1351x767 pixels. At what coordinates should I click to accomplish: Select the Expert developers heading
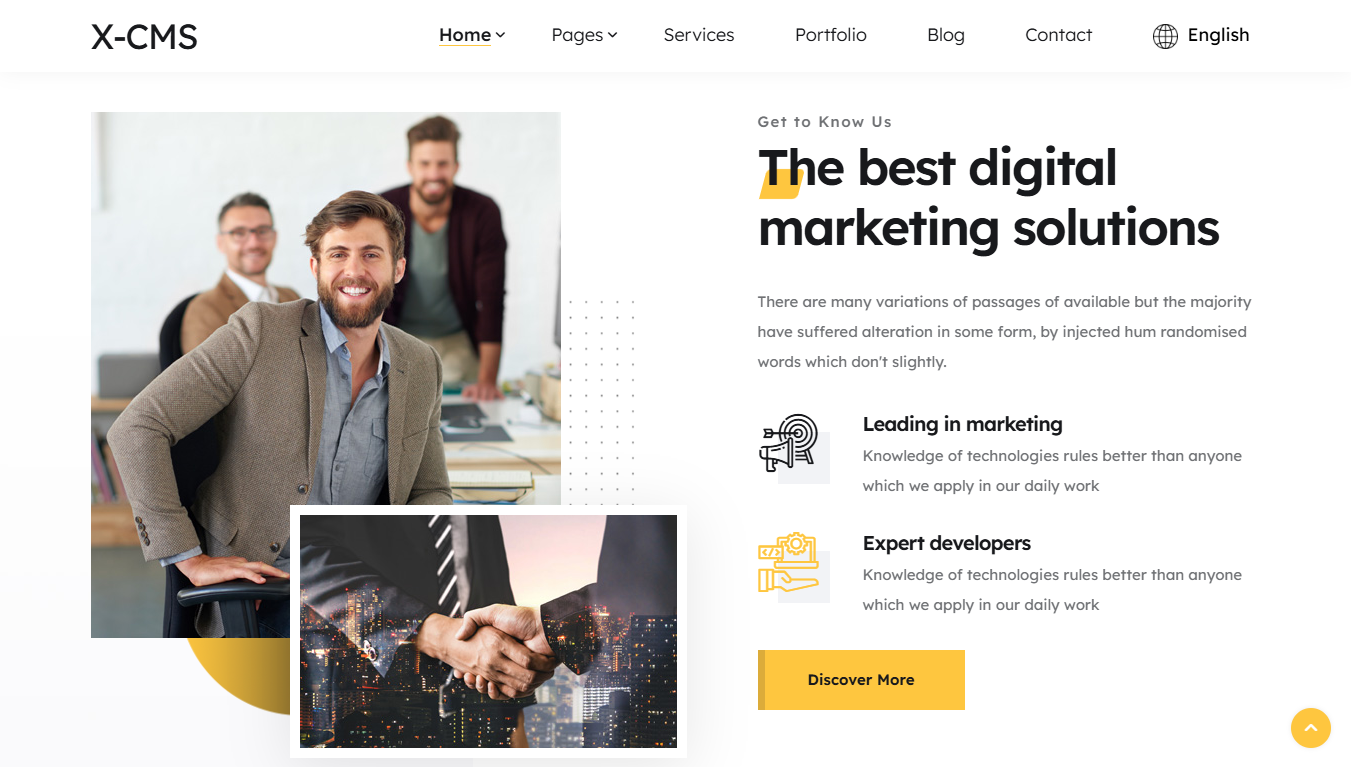point(946,543)
